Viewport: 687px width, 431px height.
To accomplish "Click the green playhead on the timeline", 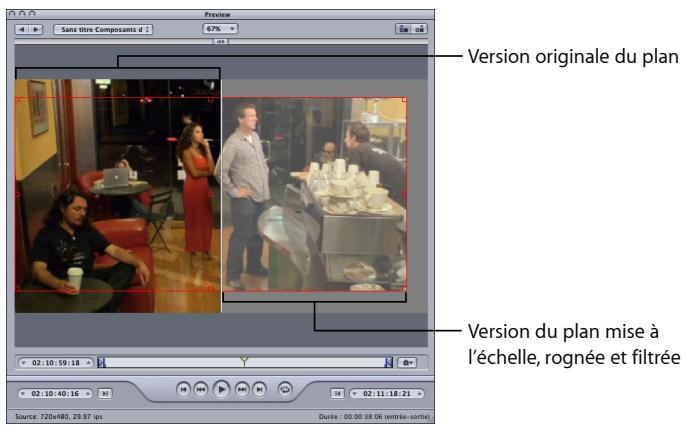I will (x=244, y=359).
